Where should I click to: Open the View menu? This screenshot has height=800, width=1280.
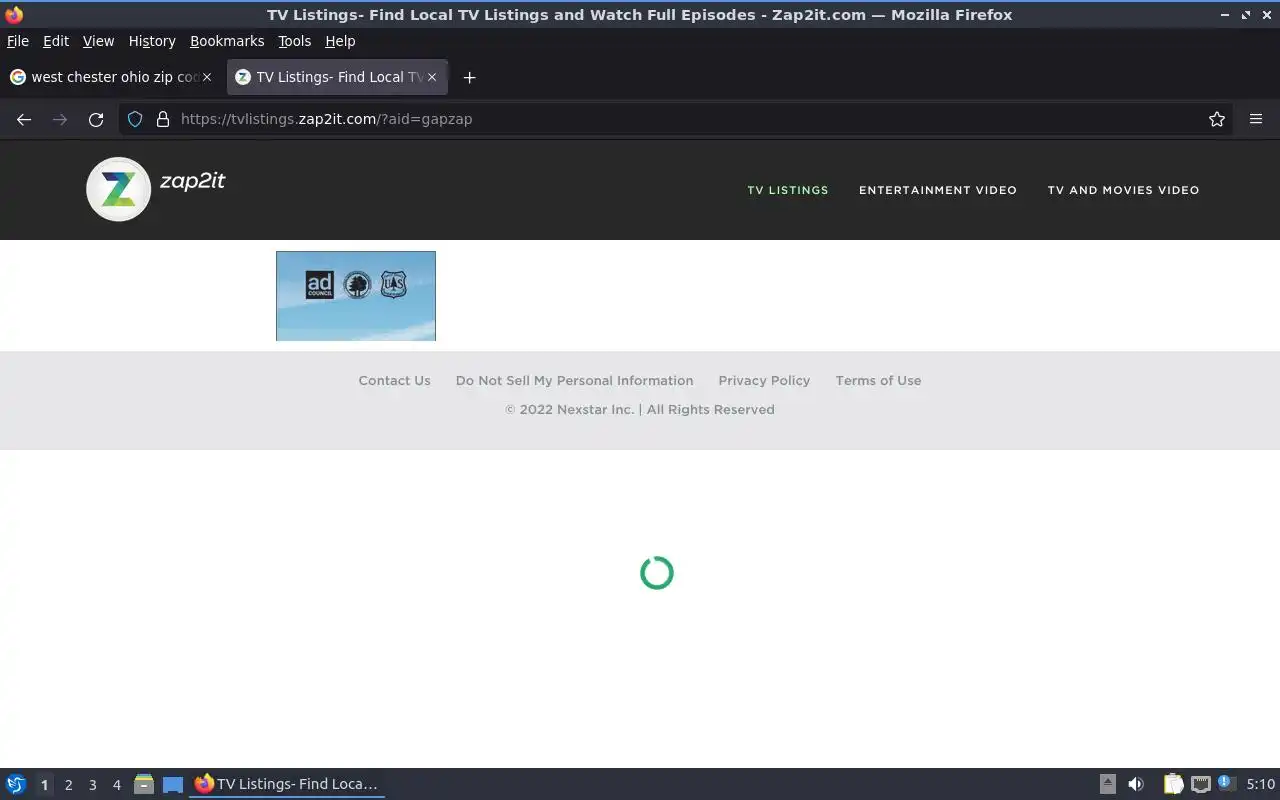point(98,41)
